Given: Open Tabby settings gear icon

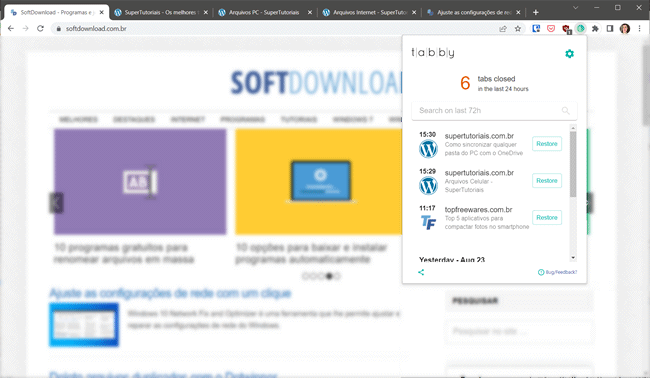Looking at the screenshot, I should (x=569, y=53).
